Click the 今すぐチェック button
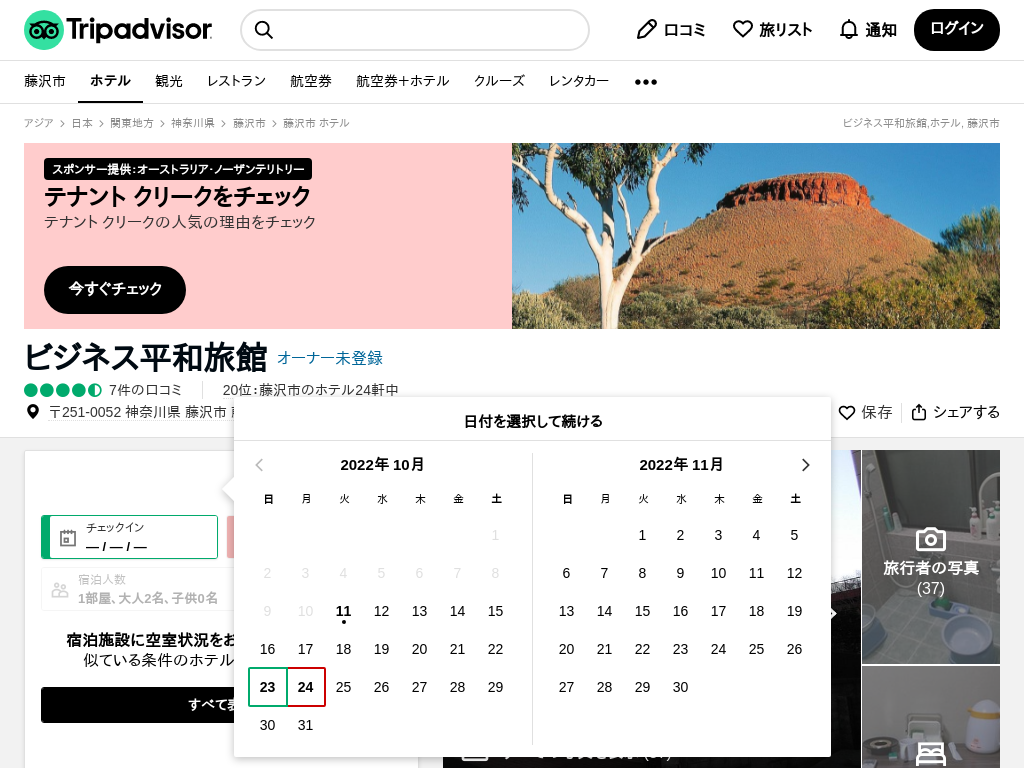1024x768 pixels. pyautogui.click(x=115, y=289)
